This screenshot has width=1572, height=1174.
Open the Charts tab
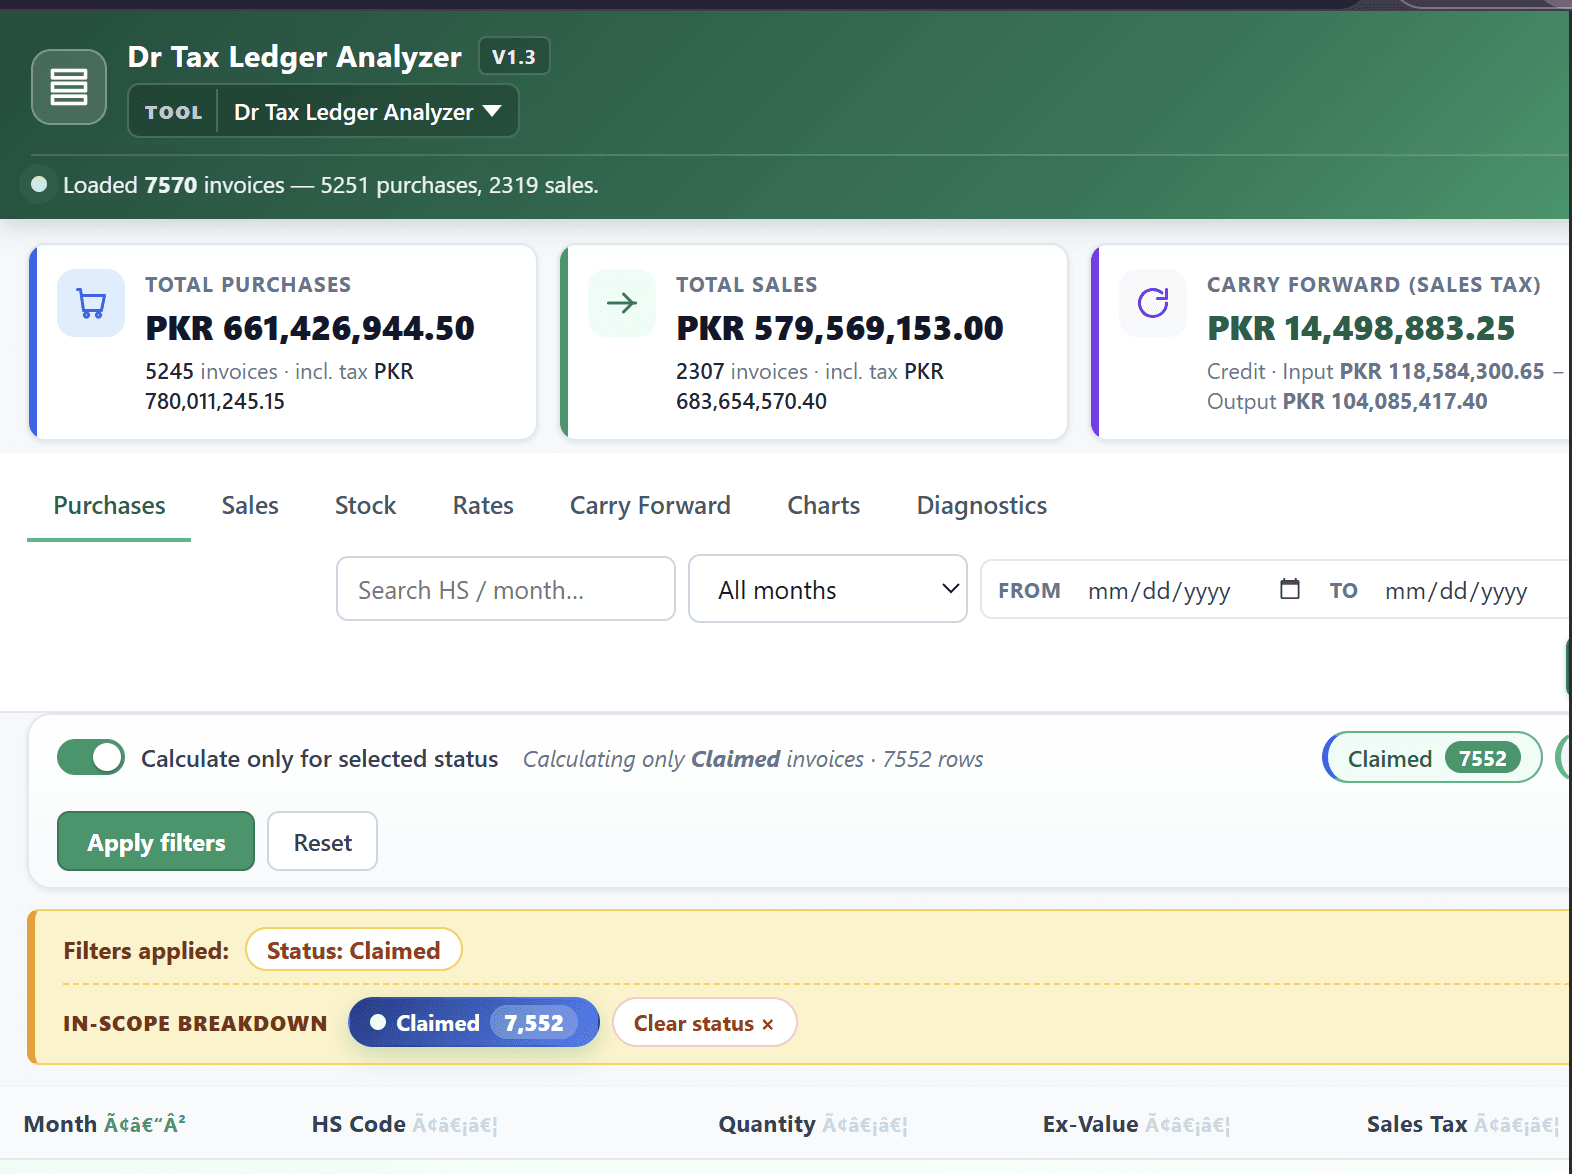[x=823, y=506]
